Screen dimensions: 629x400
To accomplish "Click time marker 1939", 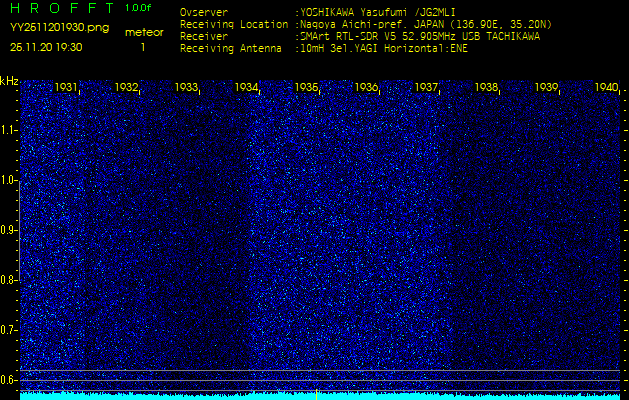I will (x=546, y=87).
